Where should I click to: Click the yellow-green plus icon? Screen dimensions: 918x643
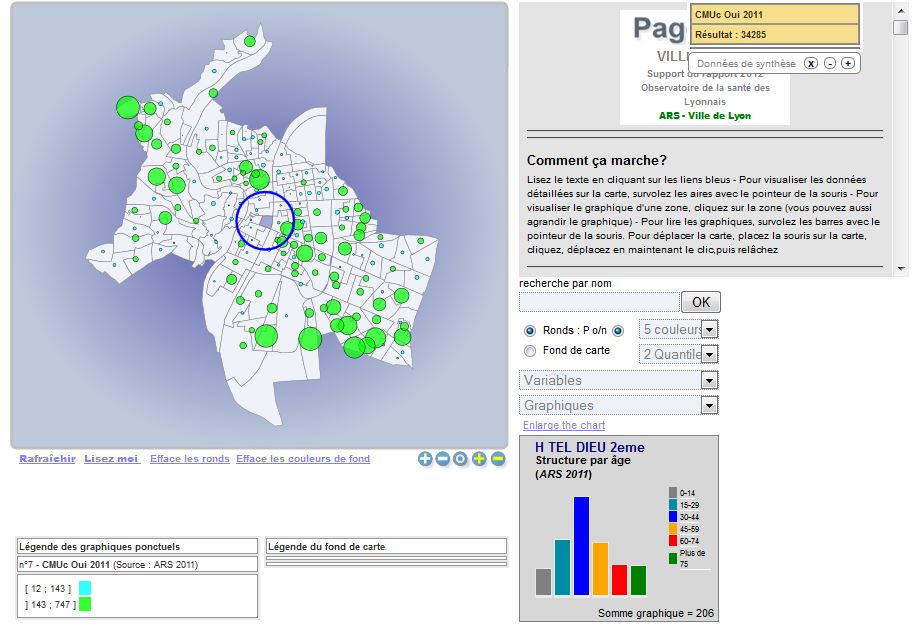(x=479, y=459)
